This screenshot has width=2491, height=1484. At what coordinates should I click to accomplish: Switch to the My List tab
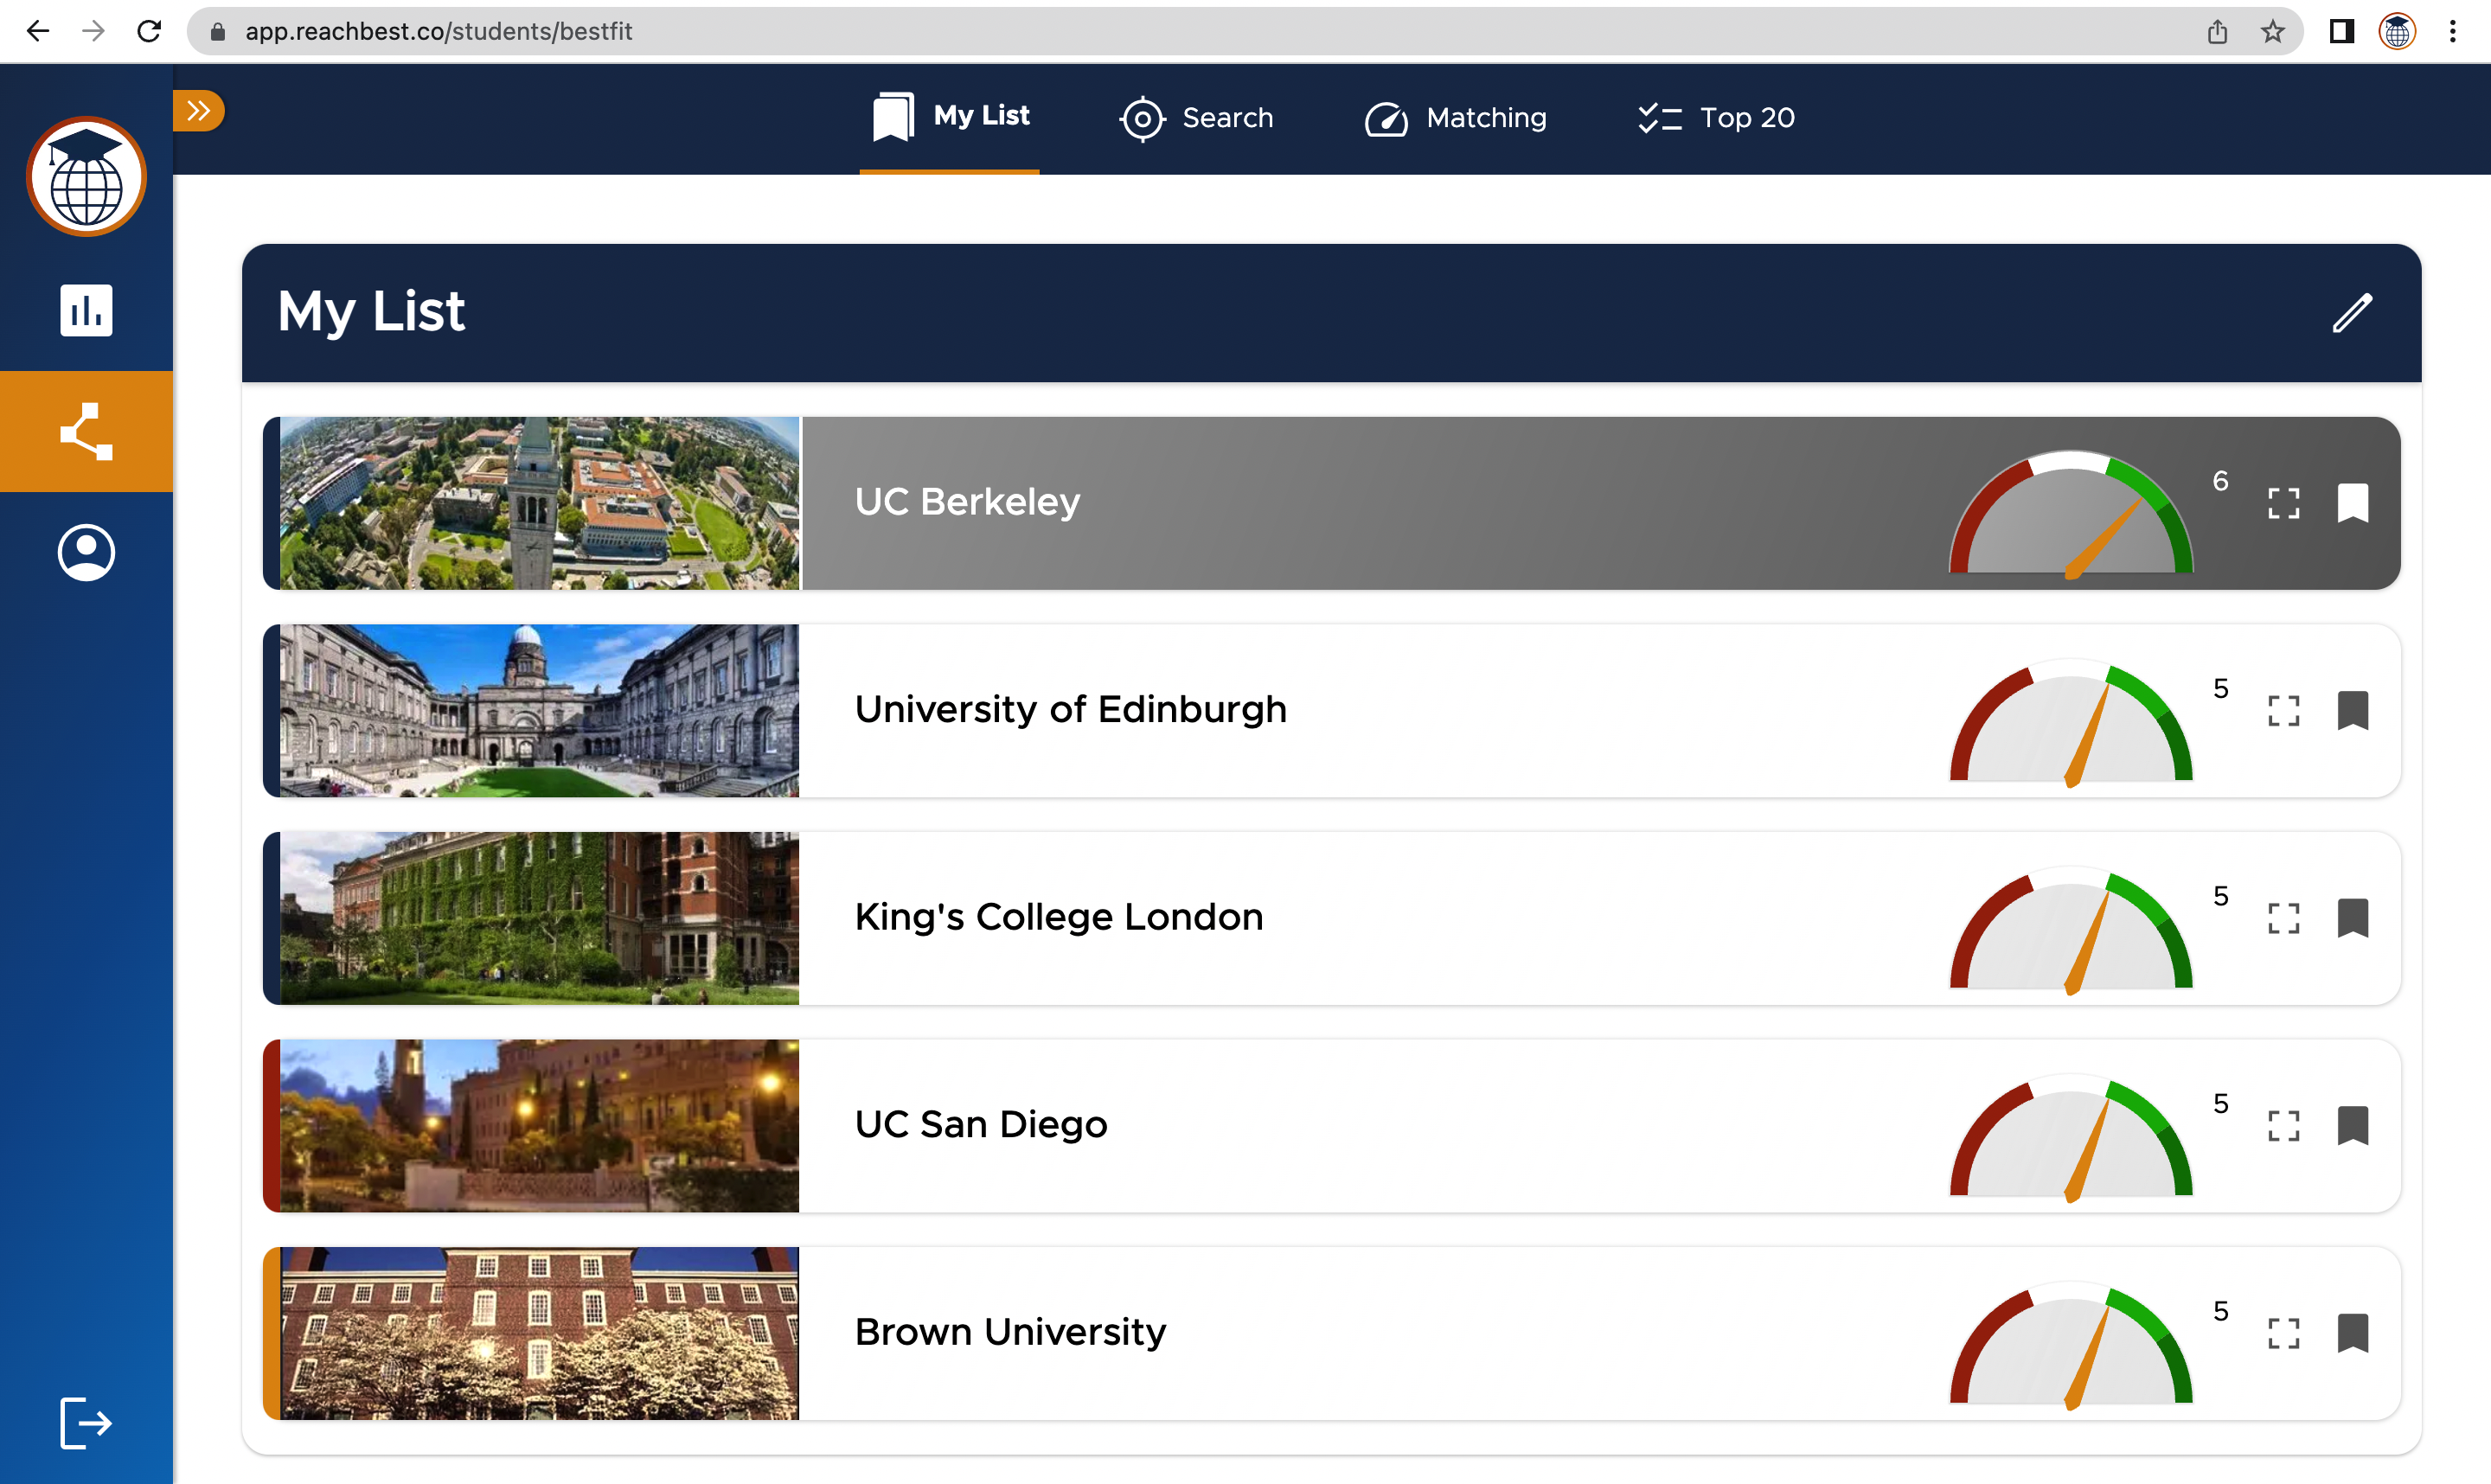(950, 117)
